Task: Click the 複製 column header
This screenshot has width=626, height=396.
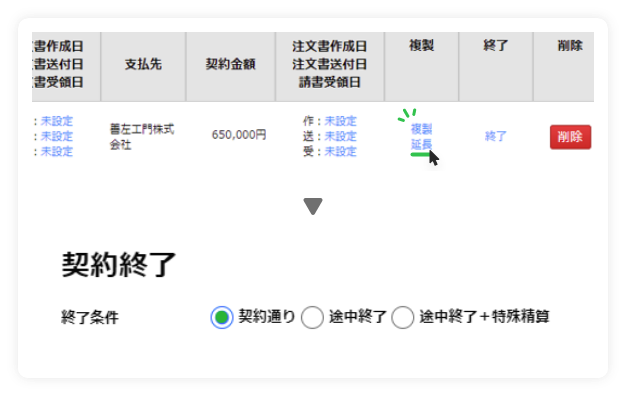Action: (421, 46)
